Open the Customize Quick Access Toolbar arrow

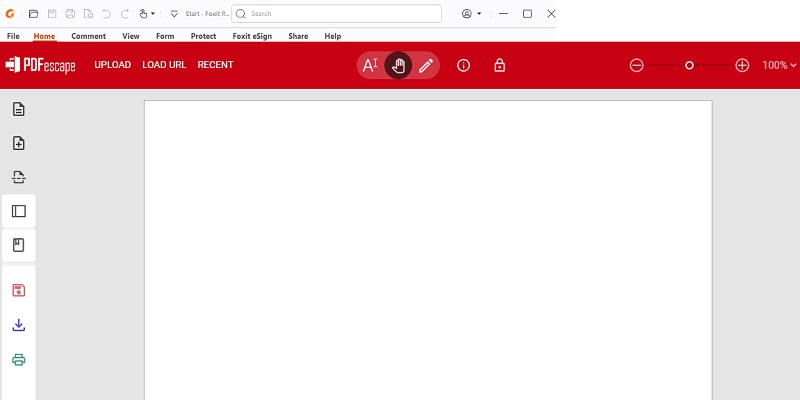pos(174,14)
